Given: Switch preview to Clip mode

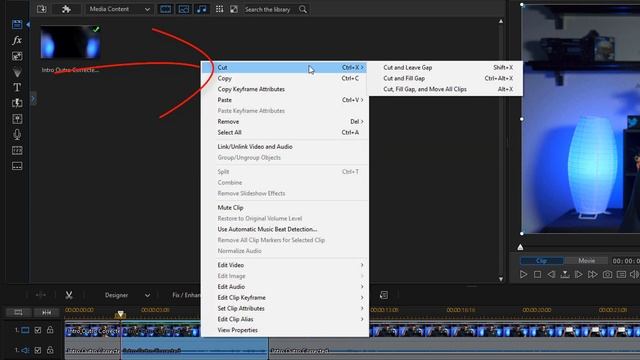Looking at the screenshot, I should pos(542,260).
